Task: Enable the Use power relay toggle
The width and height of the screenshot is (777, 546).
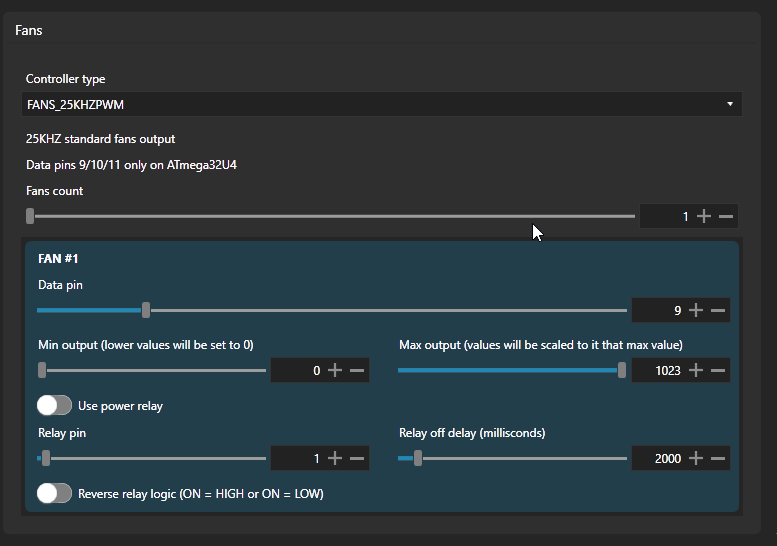Action: pos(55,405)
